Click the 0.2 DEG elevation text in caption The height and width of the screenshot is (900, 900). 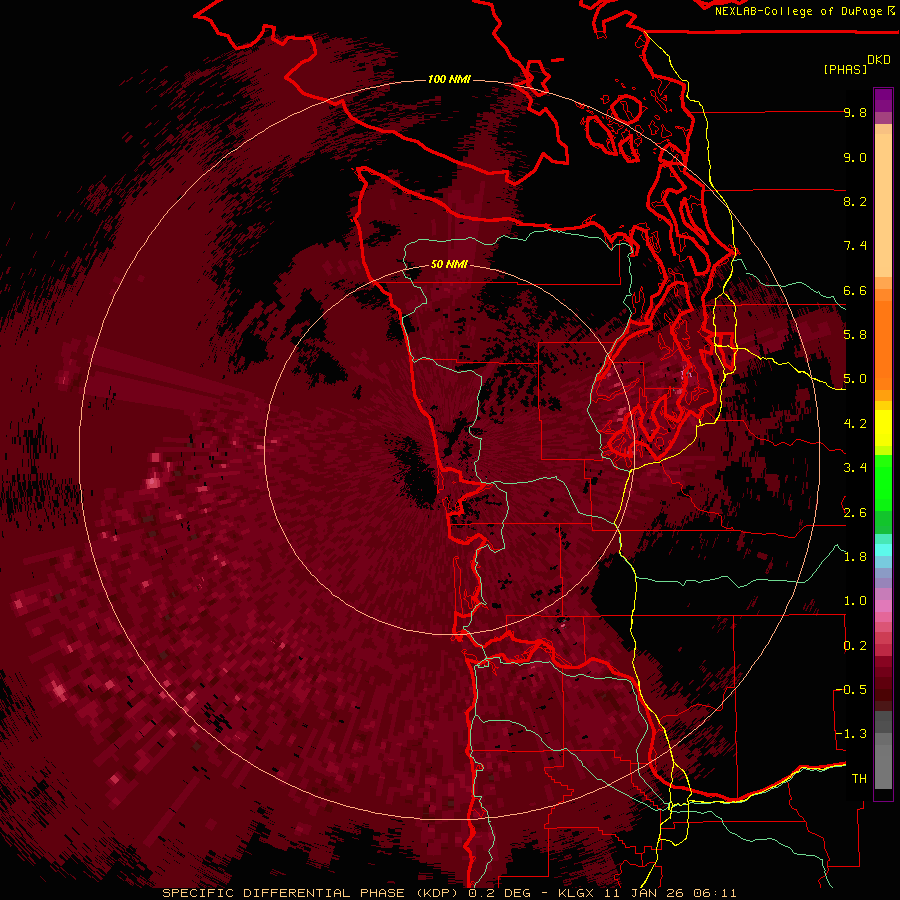[501, 893]
